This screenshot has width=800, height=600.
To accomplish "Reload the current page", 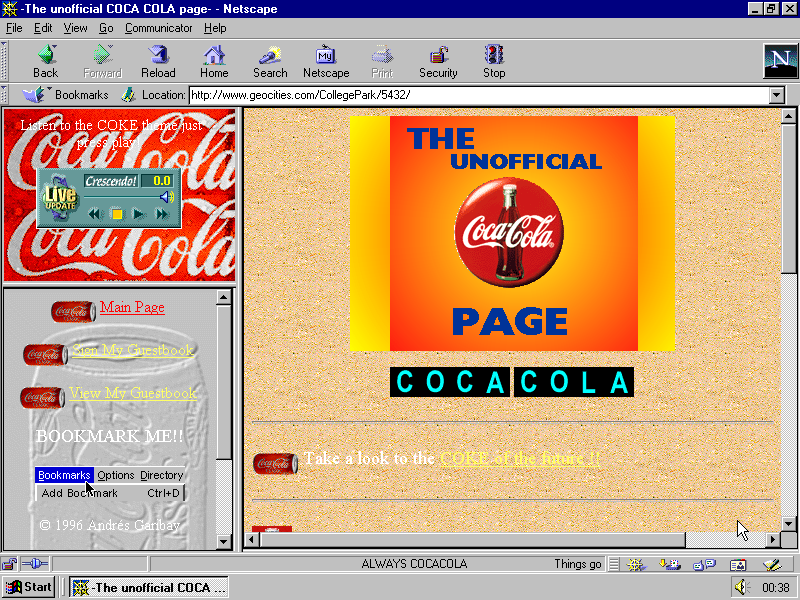I will (x=158, y=61).
